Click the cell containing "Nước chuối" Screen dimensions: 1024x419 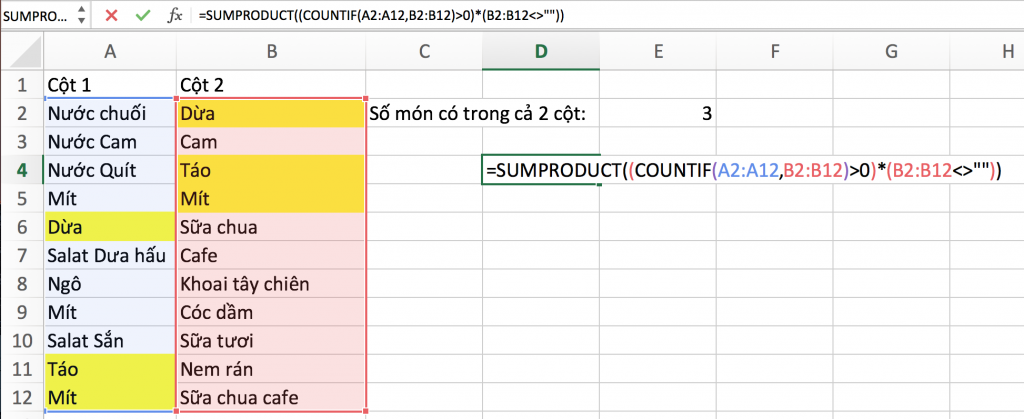pos(108,113)
